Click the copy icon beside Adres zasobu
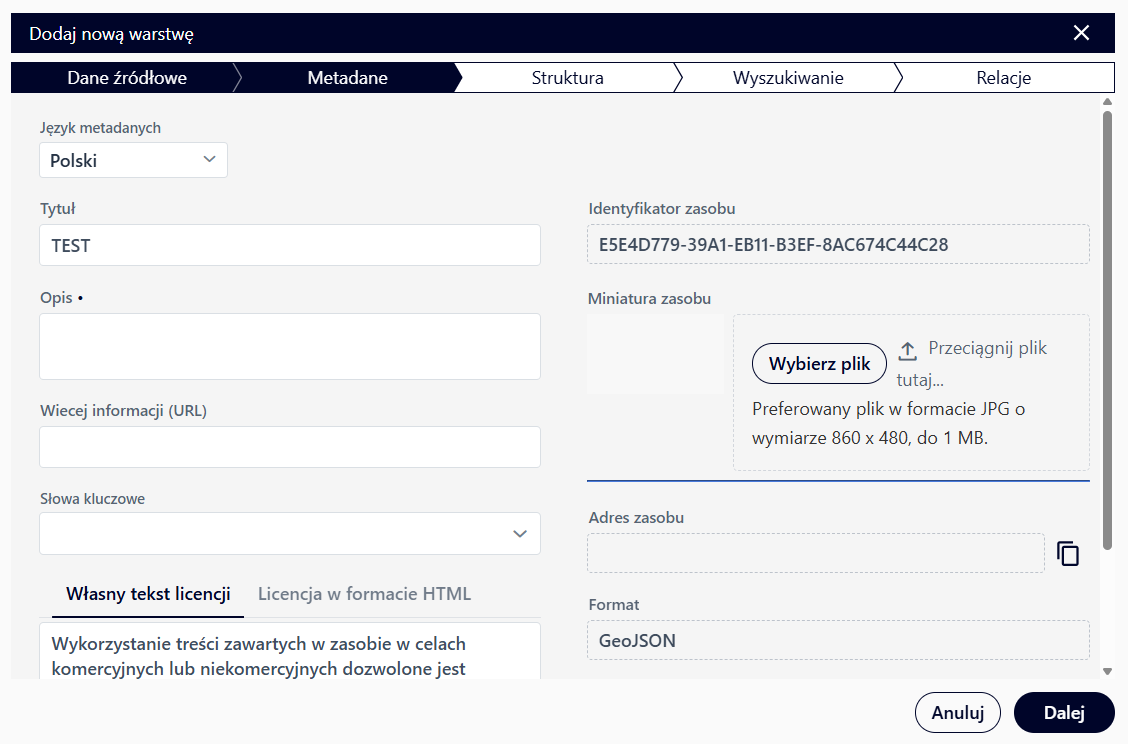Screen dimensions: 1128x744 1068,554
